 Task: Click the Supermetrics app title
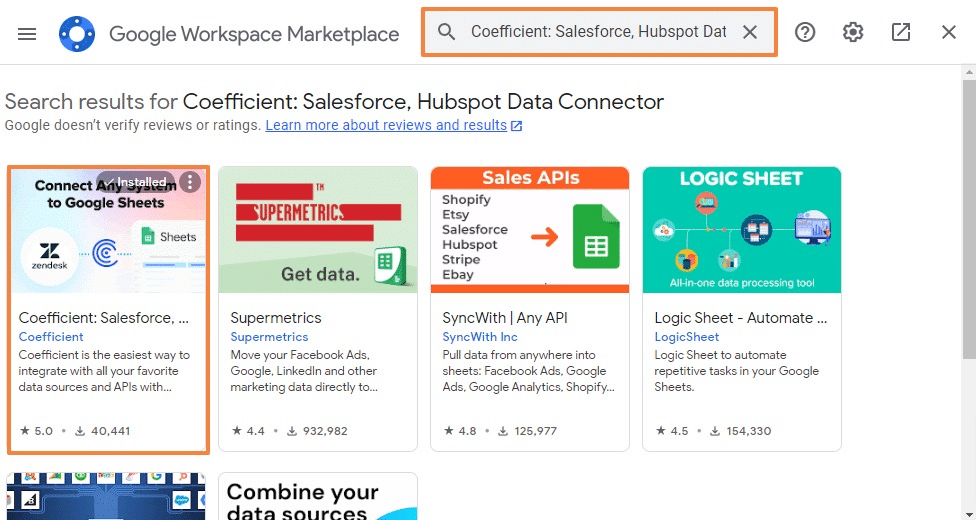coord(276,318)
